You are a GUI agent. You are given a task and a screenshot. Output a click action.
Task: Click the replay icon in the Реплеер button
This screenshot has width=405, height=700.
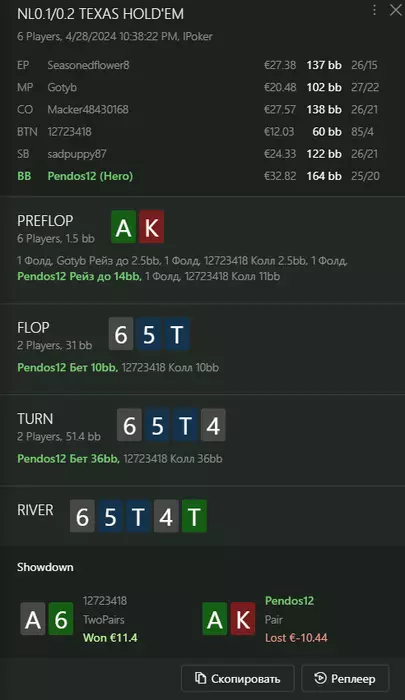pos(320,678)
